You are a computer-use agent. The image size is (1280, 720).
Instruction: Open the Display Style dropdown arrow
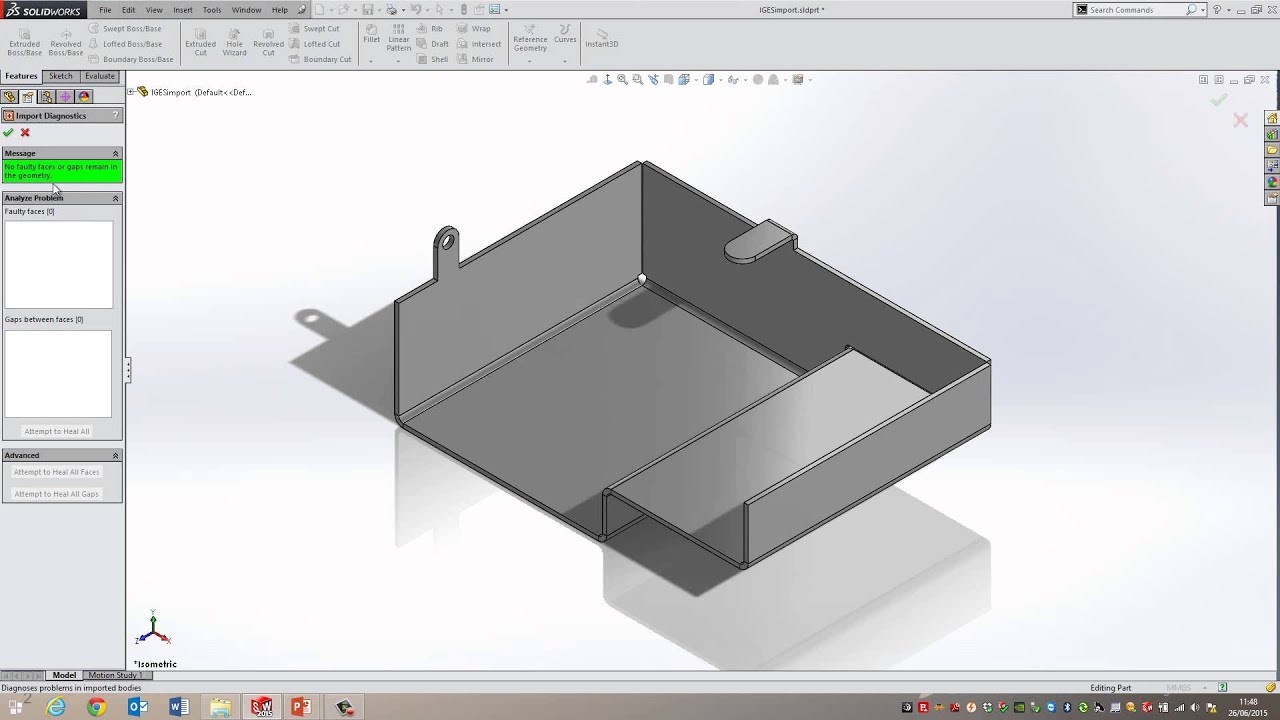point(719,80)
